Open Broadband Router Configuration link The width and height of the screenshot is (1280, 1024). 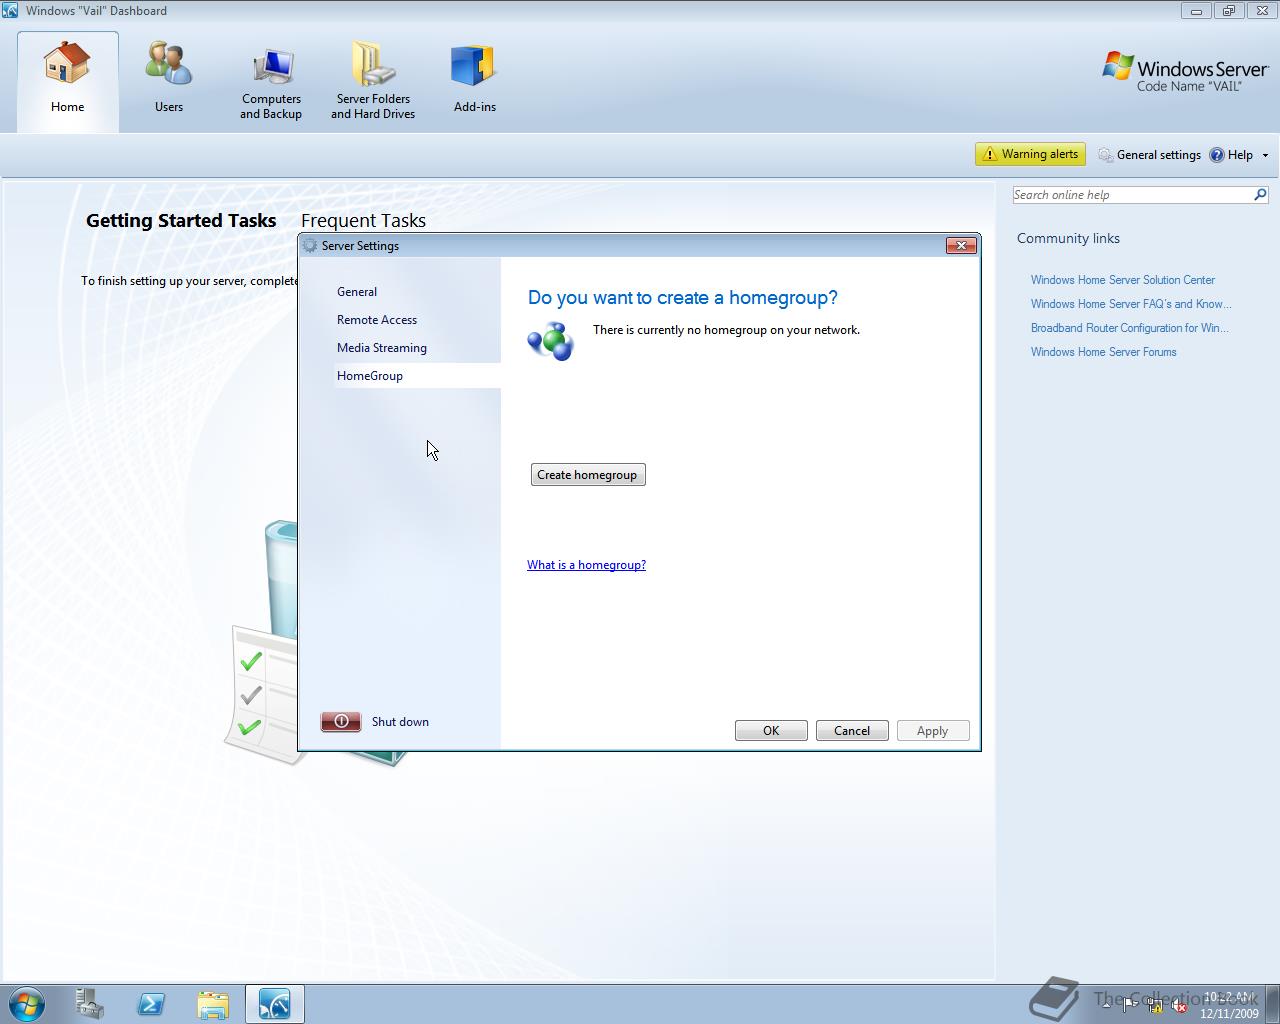(1130, 328)
